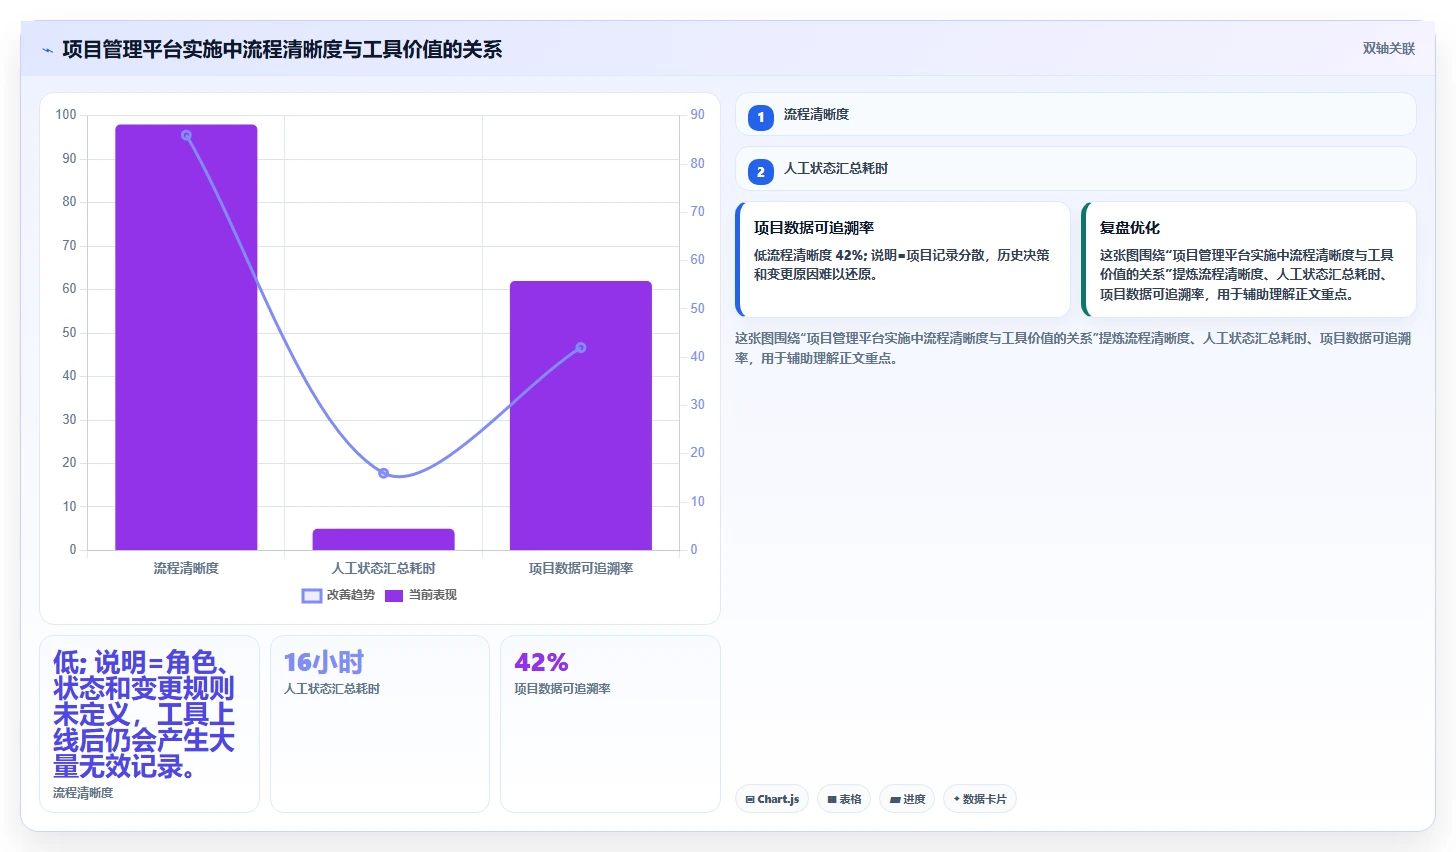Screen dimensions: 1456x852
Task: Click the 进度 tag
Action: pos(907,799)
